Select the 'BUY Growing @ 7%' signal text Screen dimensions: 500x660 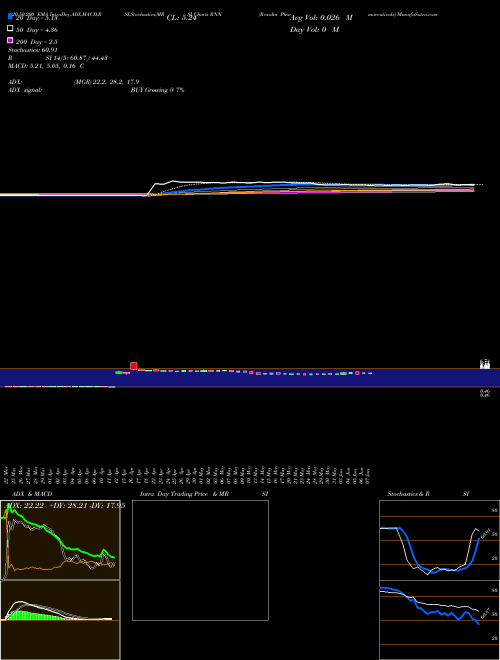point(157,90)
